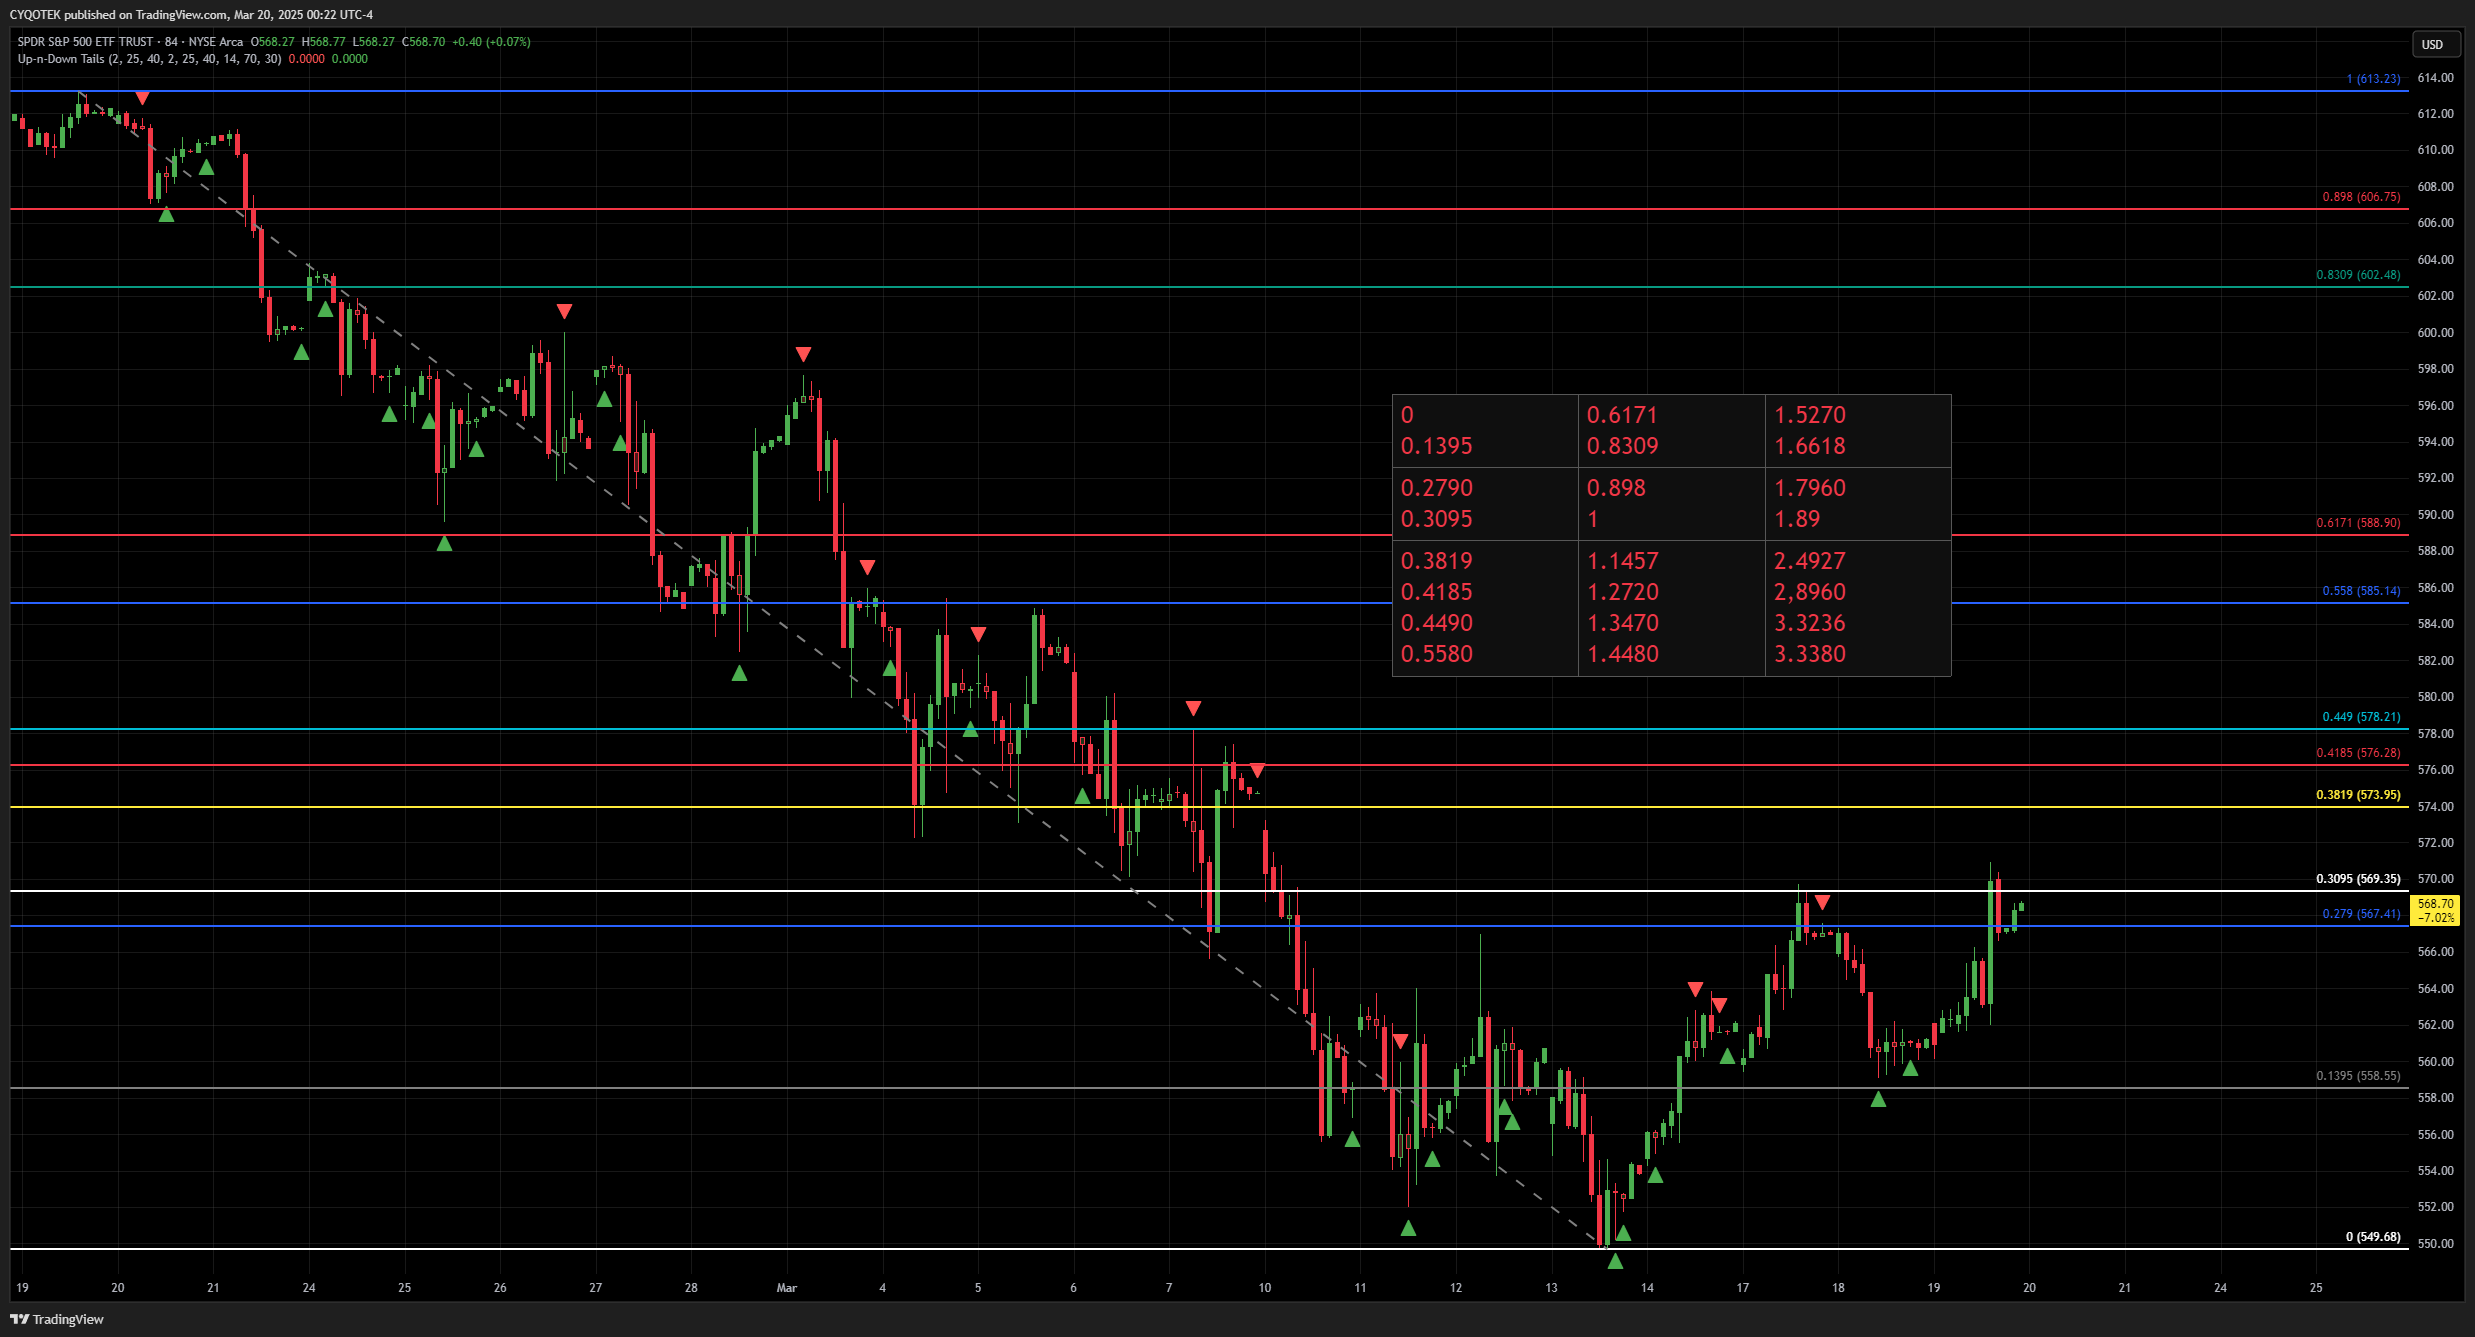Click the table cell value 0.5580
The image size is (2475, 1337).
(1437, 654)
